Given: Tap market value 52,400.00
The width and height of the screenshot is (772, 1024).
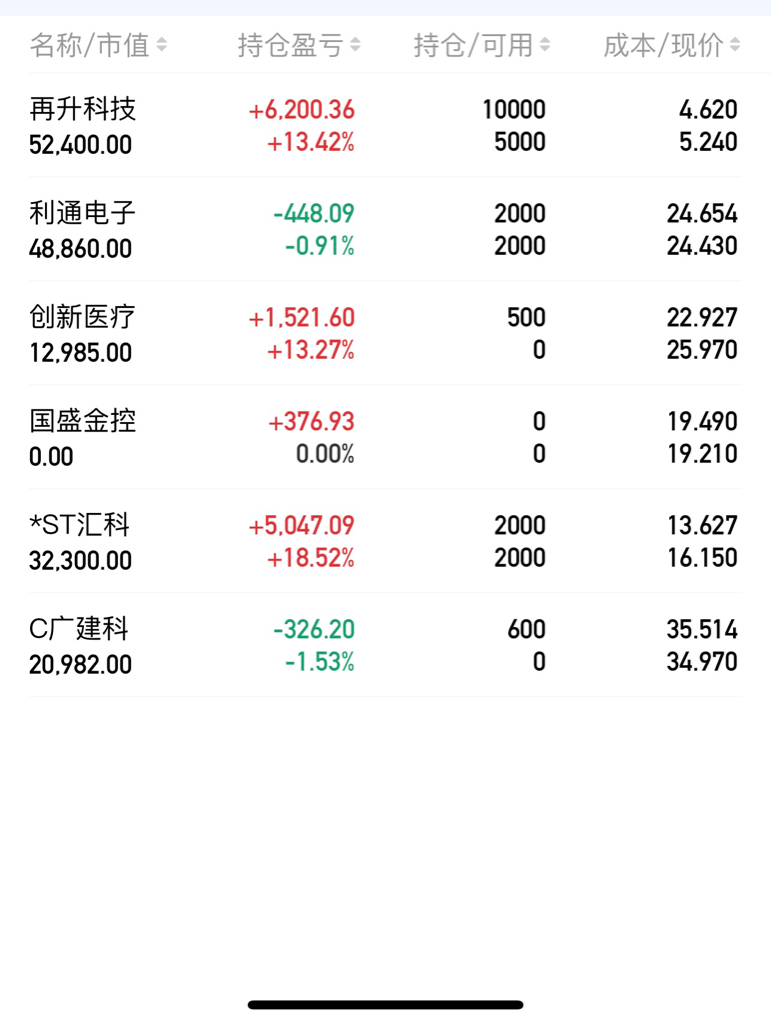Looking at the screenshot, I should click(x=80, y=144).
